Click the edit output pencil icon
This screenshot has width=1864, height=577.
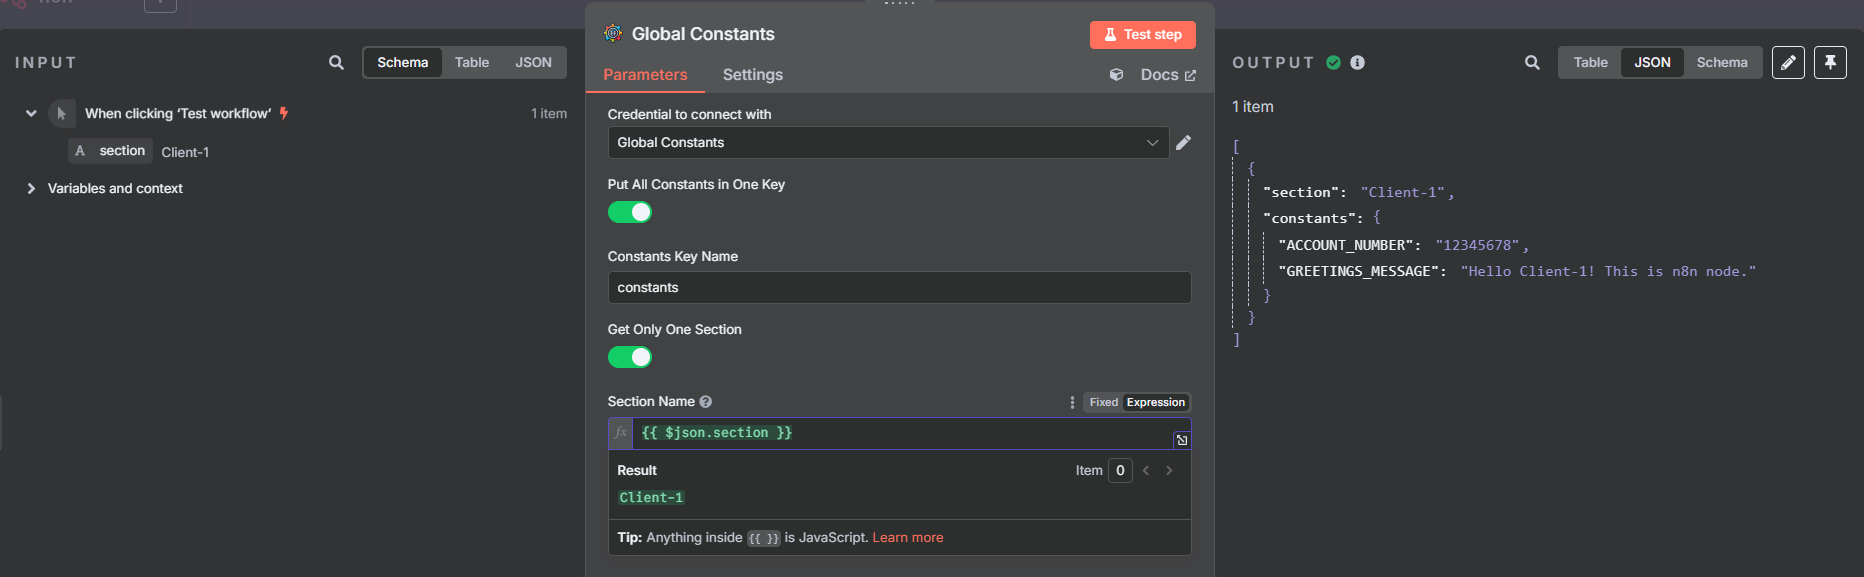tap(1788, 62)
